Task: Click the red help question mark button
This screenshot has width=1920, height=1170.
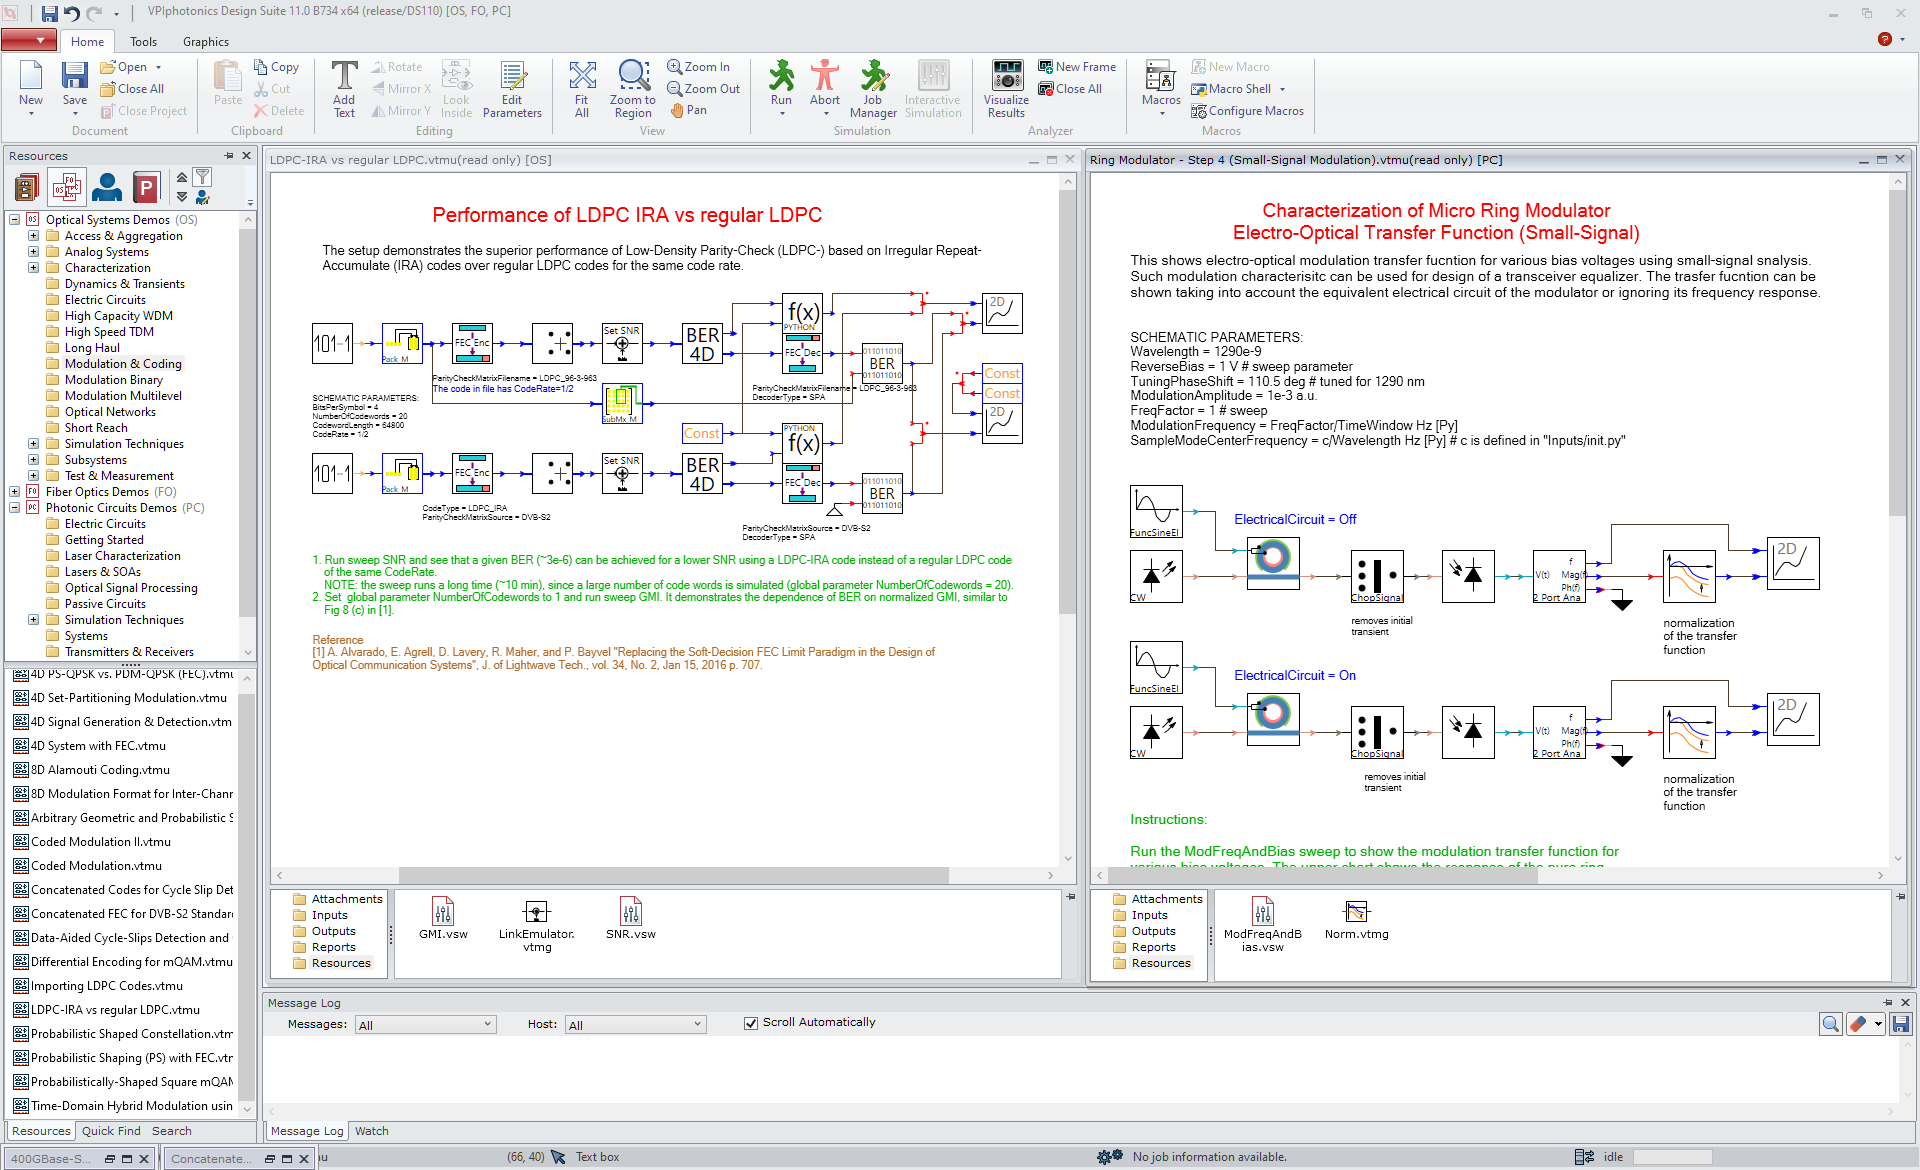Action: click(1884, 40)
